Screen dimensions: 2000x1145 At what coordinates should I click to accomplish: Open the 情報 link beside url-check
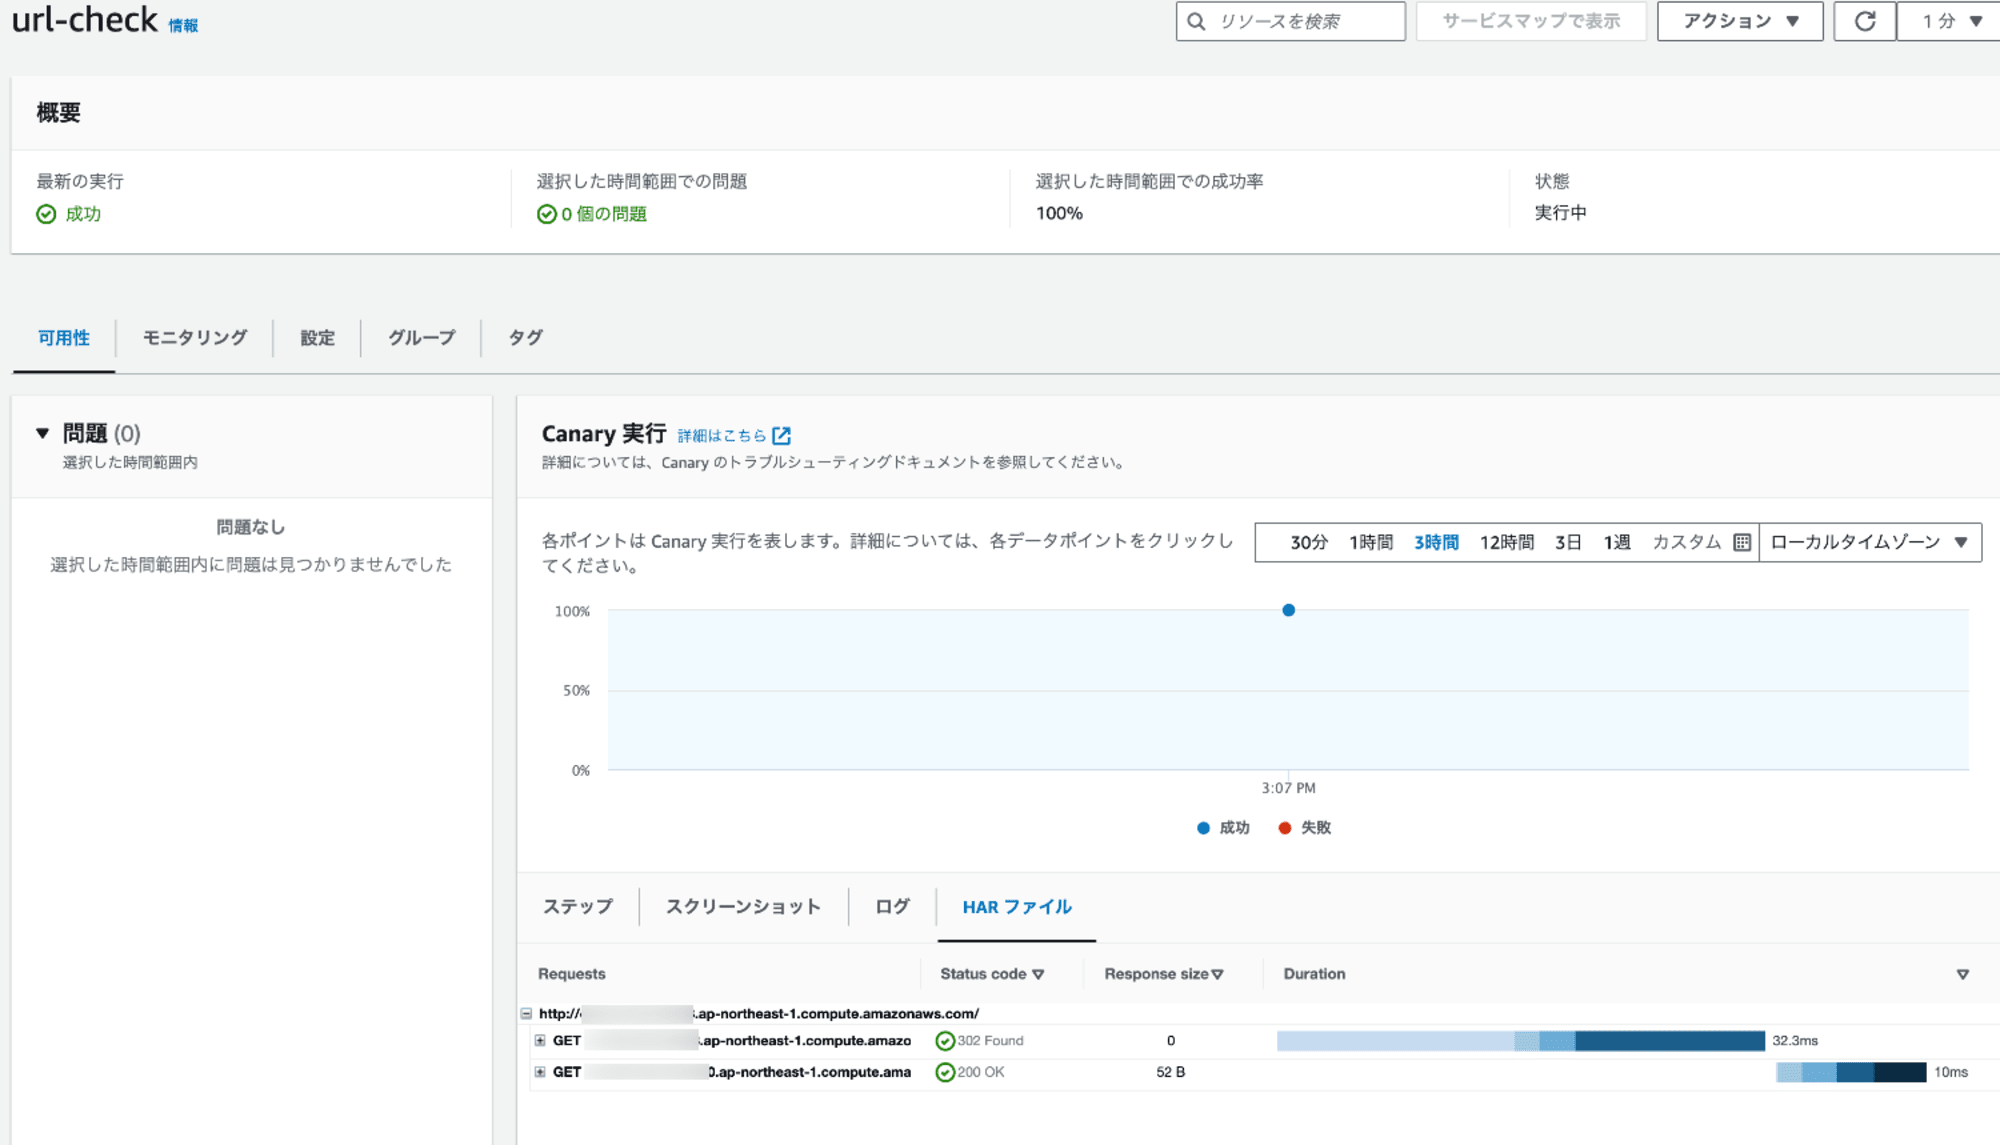[183, 26]
